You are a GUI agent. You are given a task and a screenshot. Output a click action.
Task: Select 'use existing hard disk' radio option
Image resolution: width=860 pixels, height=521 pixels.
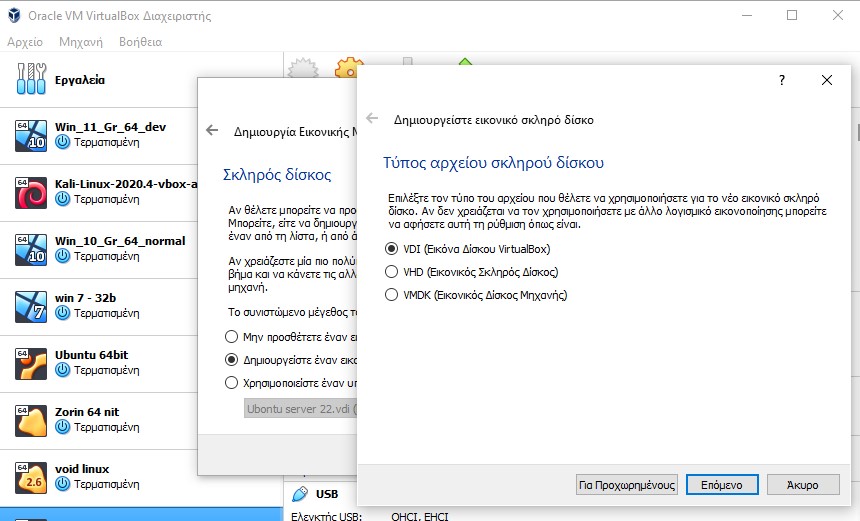click(231, 383)
